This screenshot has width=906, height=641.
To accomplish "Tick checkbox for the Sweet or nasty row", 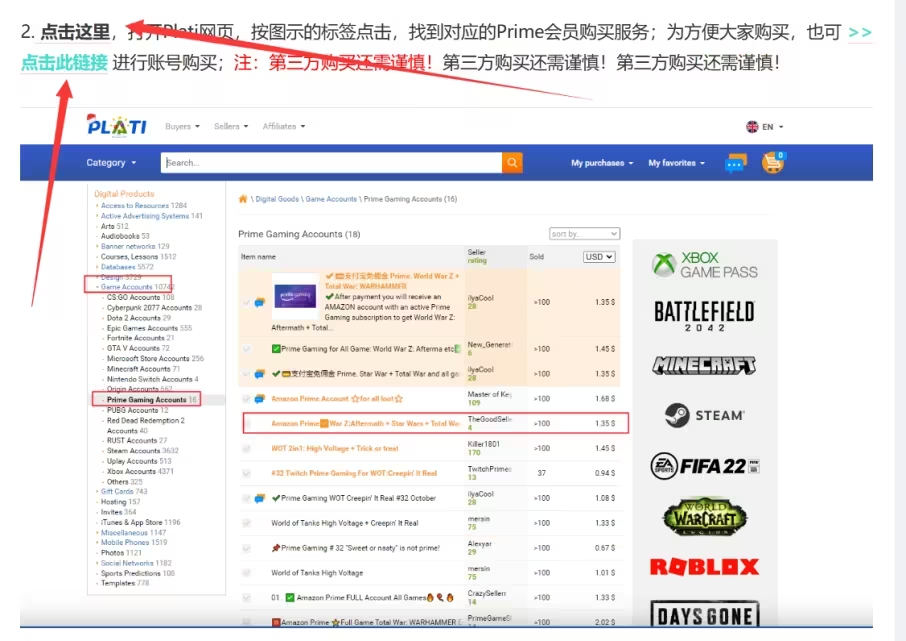I will coord(247,547).
